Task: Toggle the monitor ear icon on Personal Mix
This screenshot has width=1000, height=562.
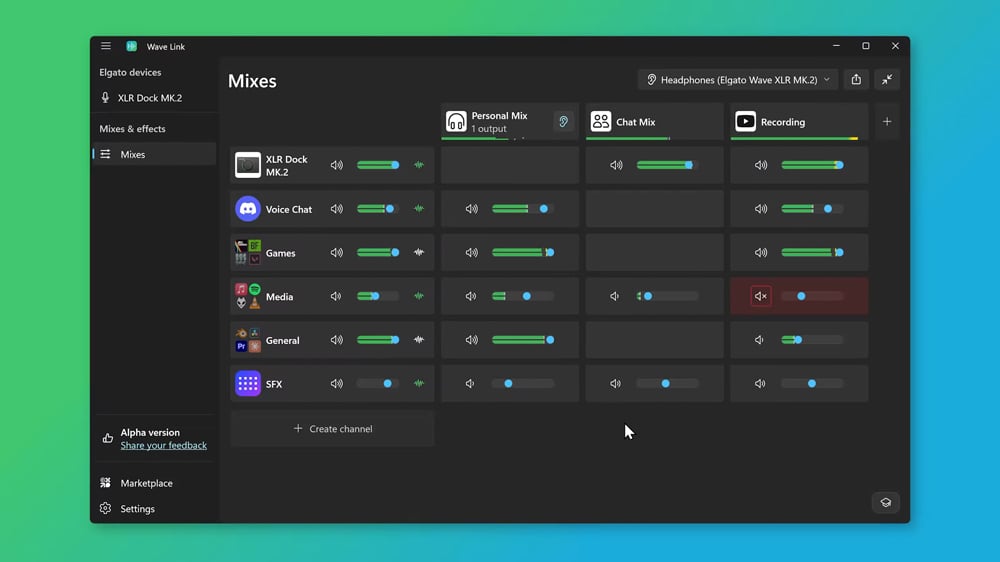Action: pyautogui.click(x=563, y=122)
